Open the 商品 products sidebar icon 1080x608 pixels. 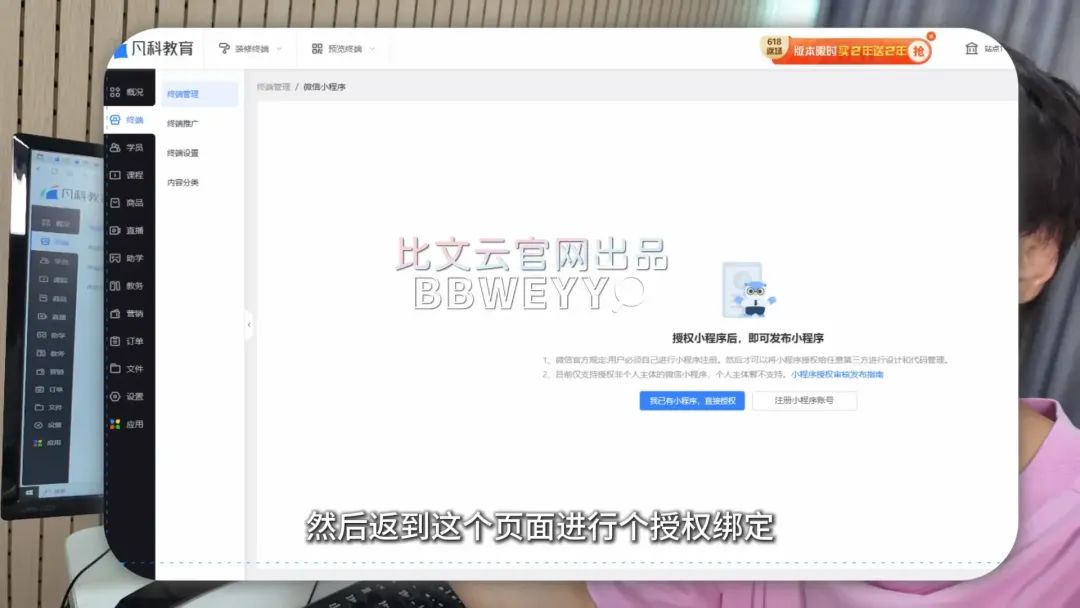pyautogui.click(x=127, y=203)
